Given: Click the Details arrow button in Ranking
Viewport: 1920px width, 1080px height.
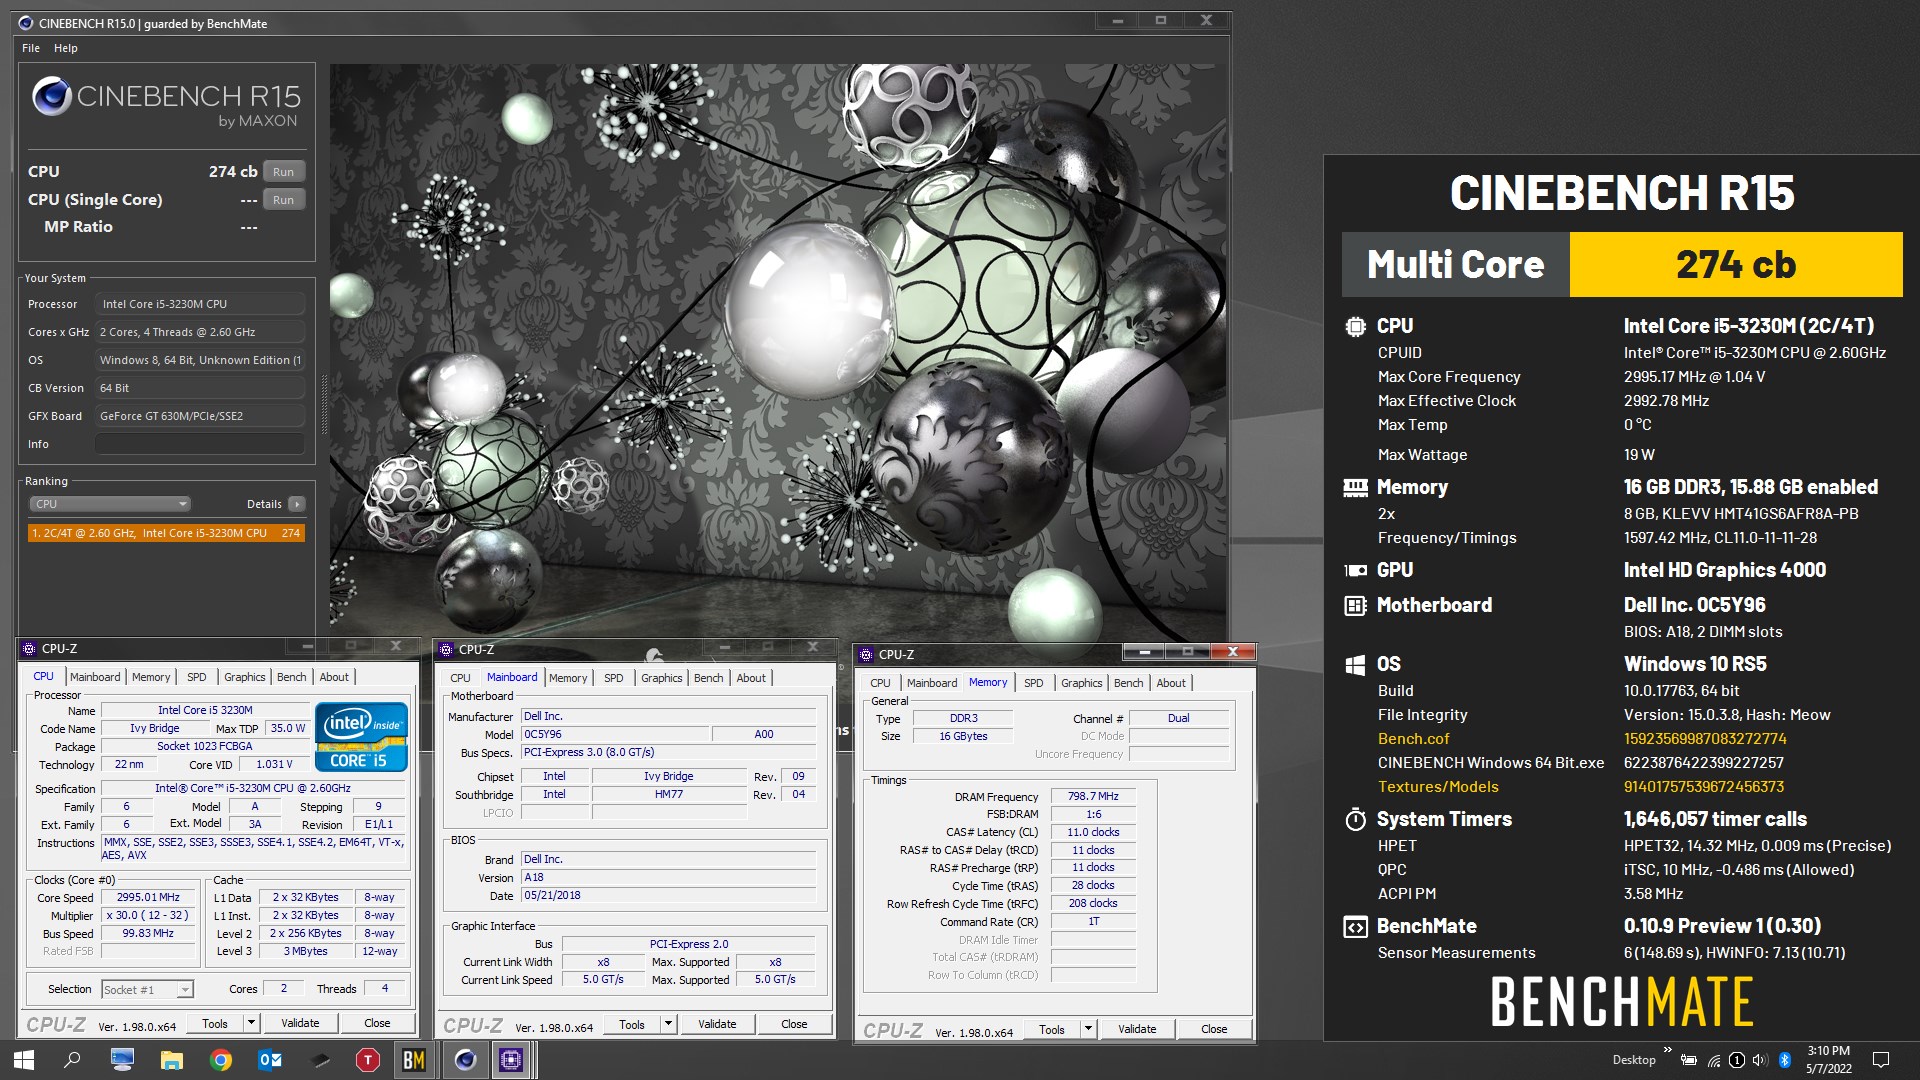Looking at the screenshot, I should tap(297, 504).
